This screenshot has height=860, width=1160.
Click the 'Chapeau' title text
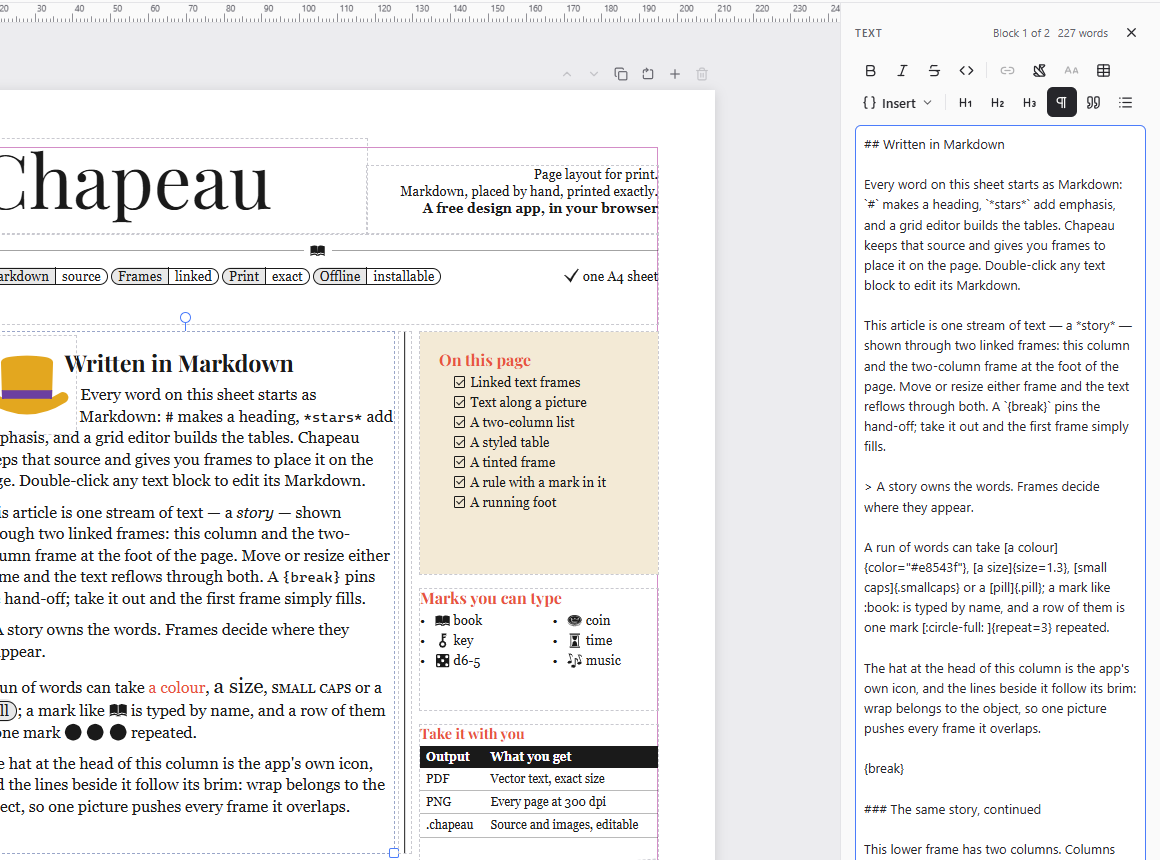coord(133,183)
